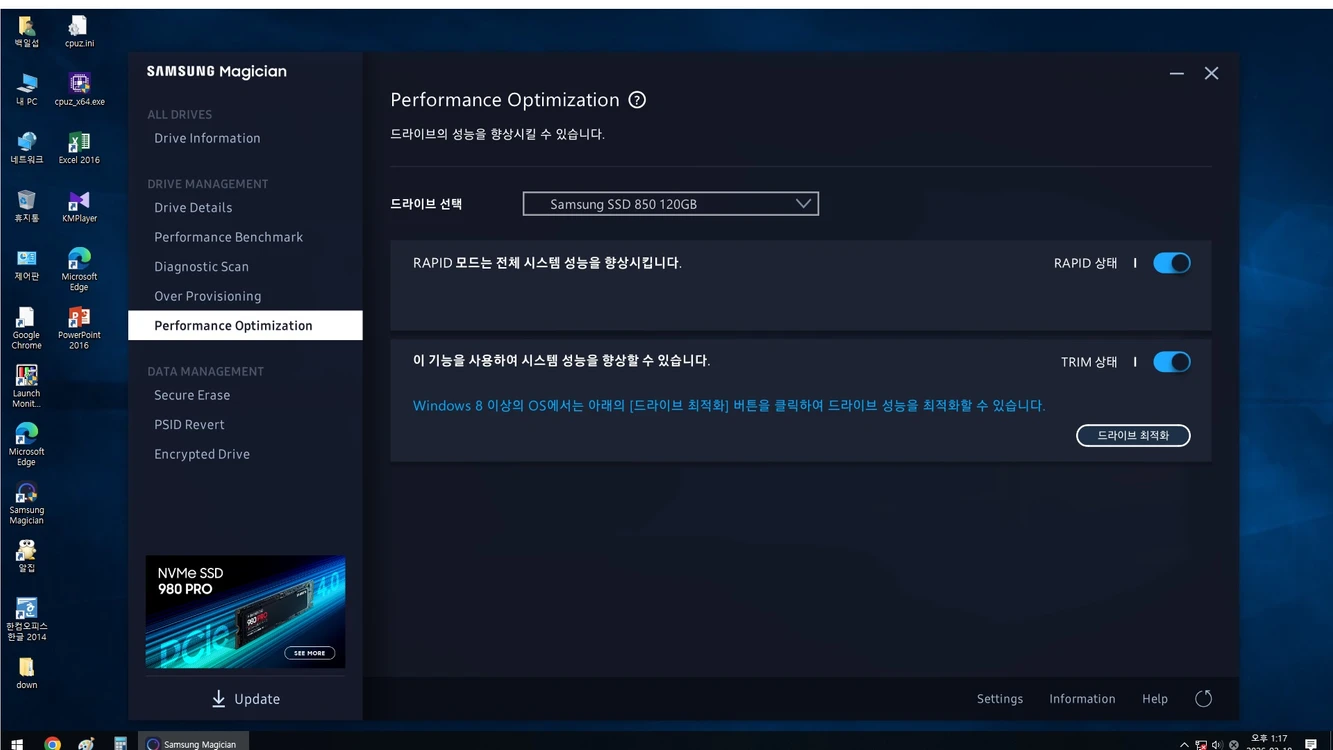Screen dimensions: 1333x750
Task: Open Diagnostic Scan page
Action: pyautogui.click(x=201, y=267)
